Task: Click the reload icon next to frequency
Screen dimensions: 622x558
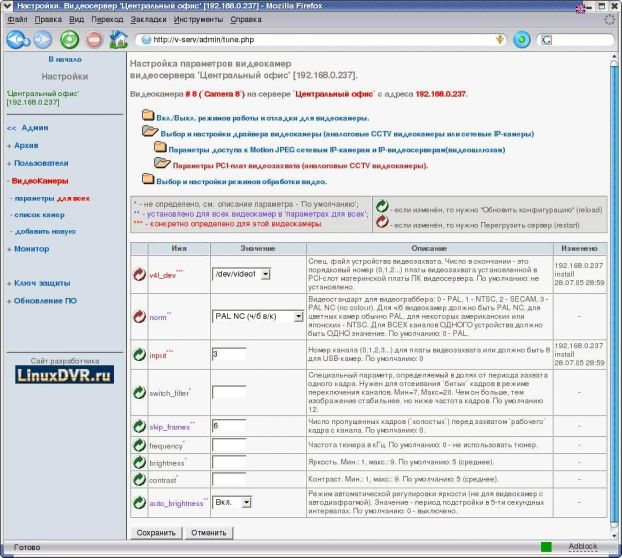Action: coord(139,445)
